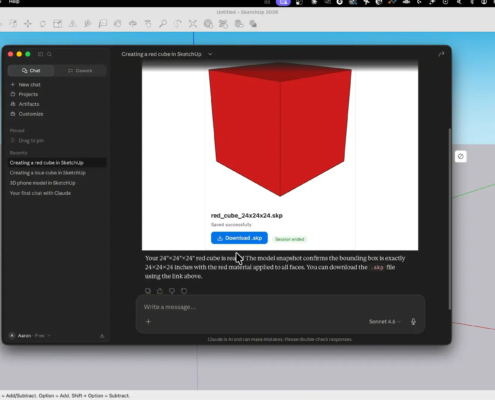Switch to the Chat tab
Image resolution: width=495 pixels, height=400 pixels.
tap(31, 71)
